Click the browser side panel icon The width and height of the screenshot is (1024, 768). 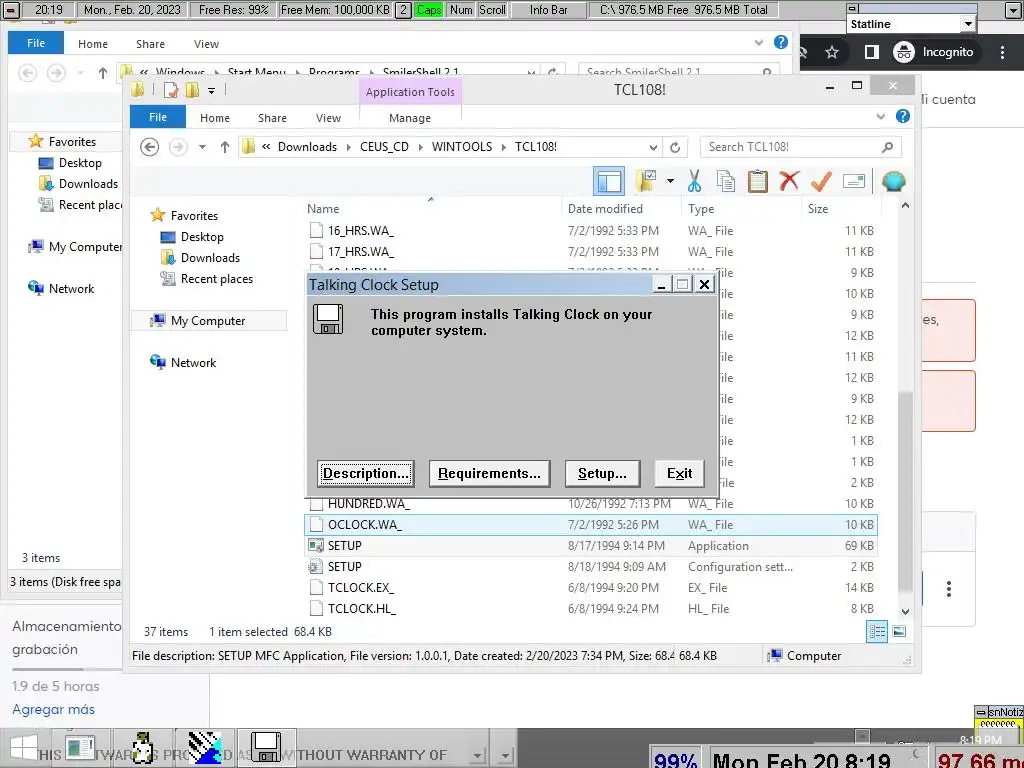tap(871, 52)
